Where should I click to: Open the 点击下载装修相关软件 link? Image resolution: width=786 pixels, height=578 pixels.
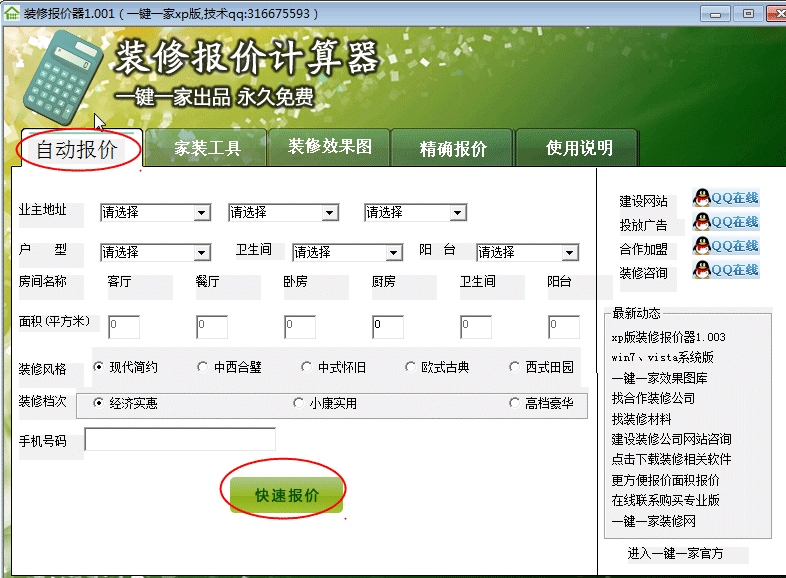coord(671,460)
